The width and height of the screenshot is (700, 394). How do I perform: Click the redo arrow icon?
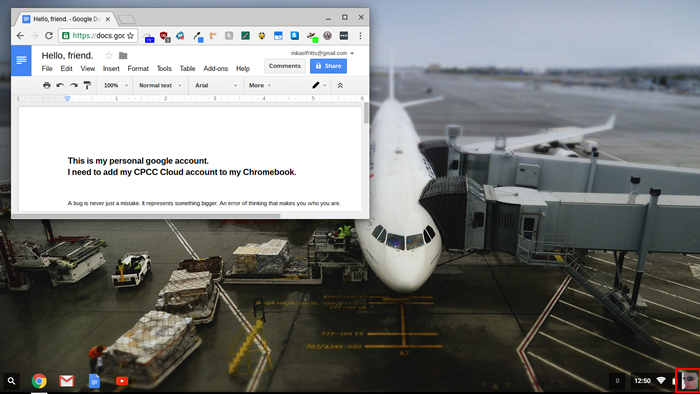point(74,85)
